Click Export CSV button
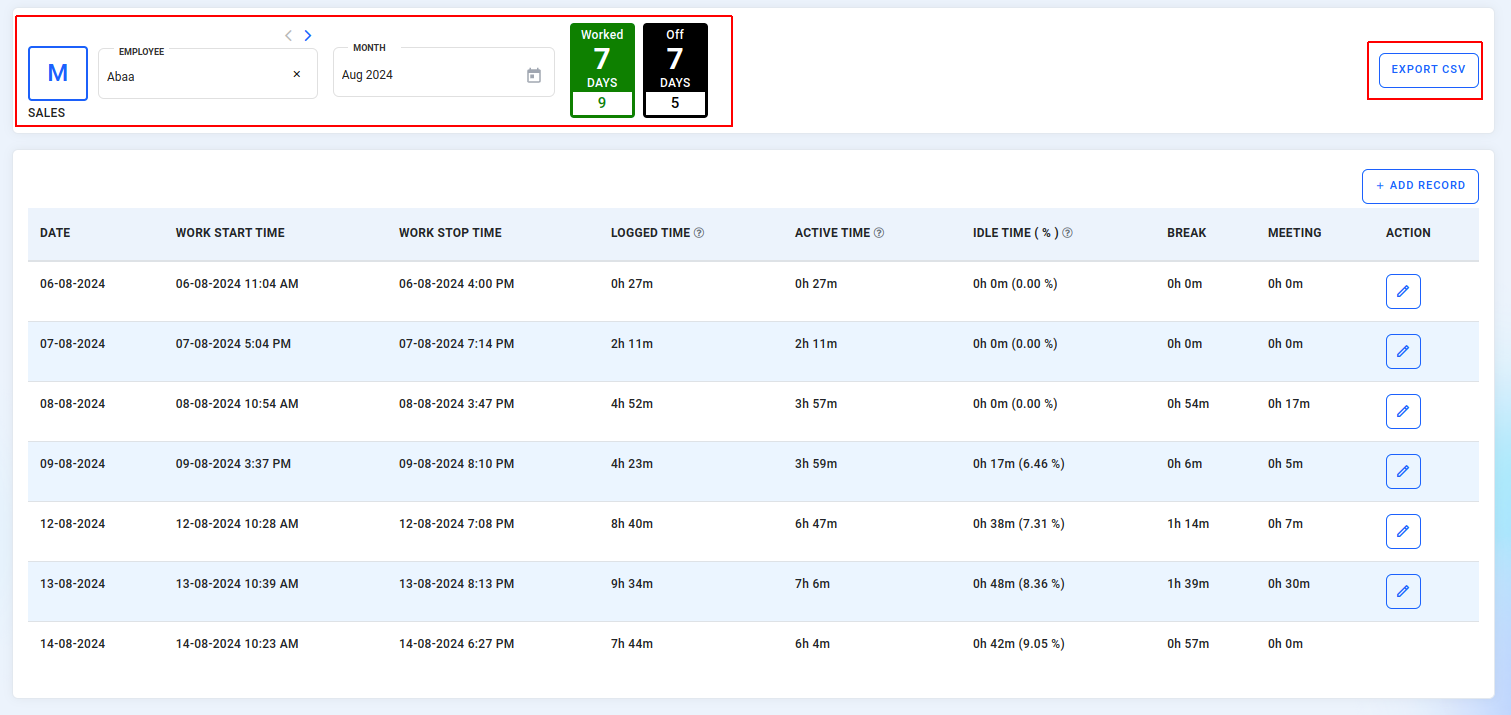 [1428, 70]
